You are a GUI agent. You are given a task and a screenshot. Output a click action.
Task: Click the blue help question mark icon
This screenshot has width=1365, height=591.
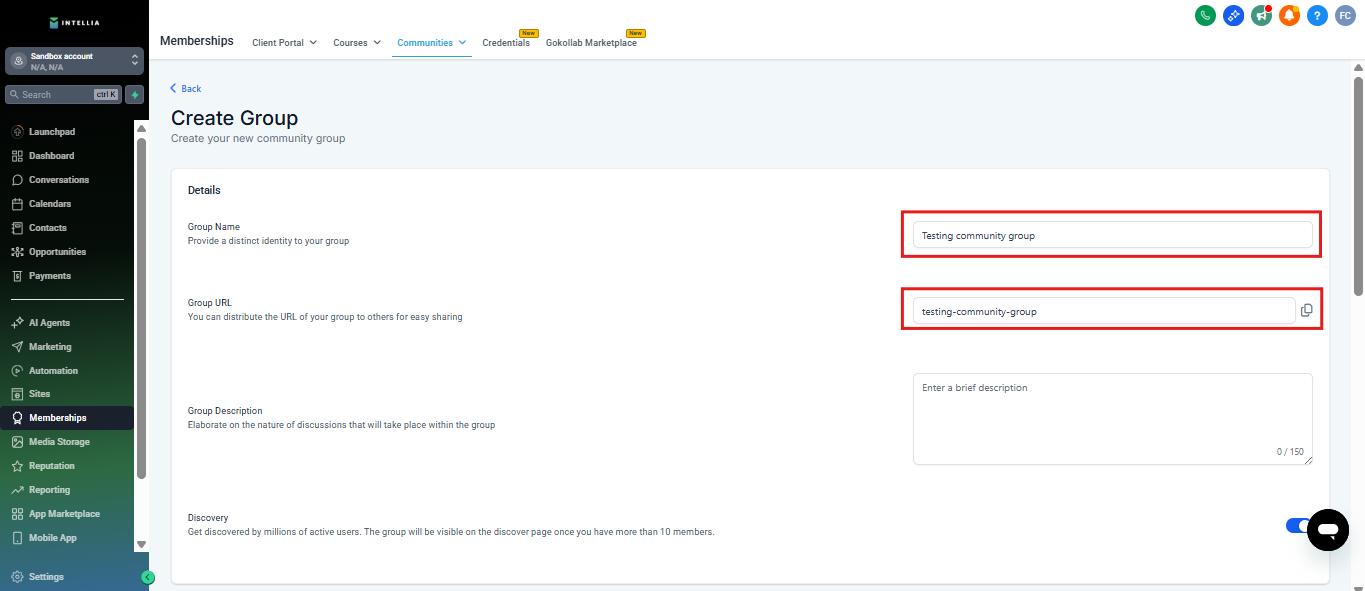[1317, 16]
